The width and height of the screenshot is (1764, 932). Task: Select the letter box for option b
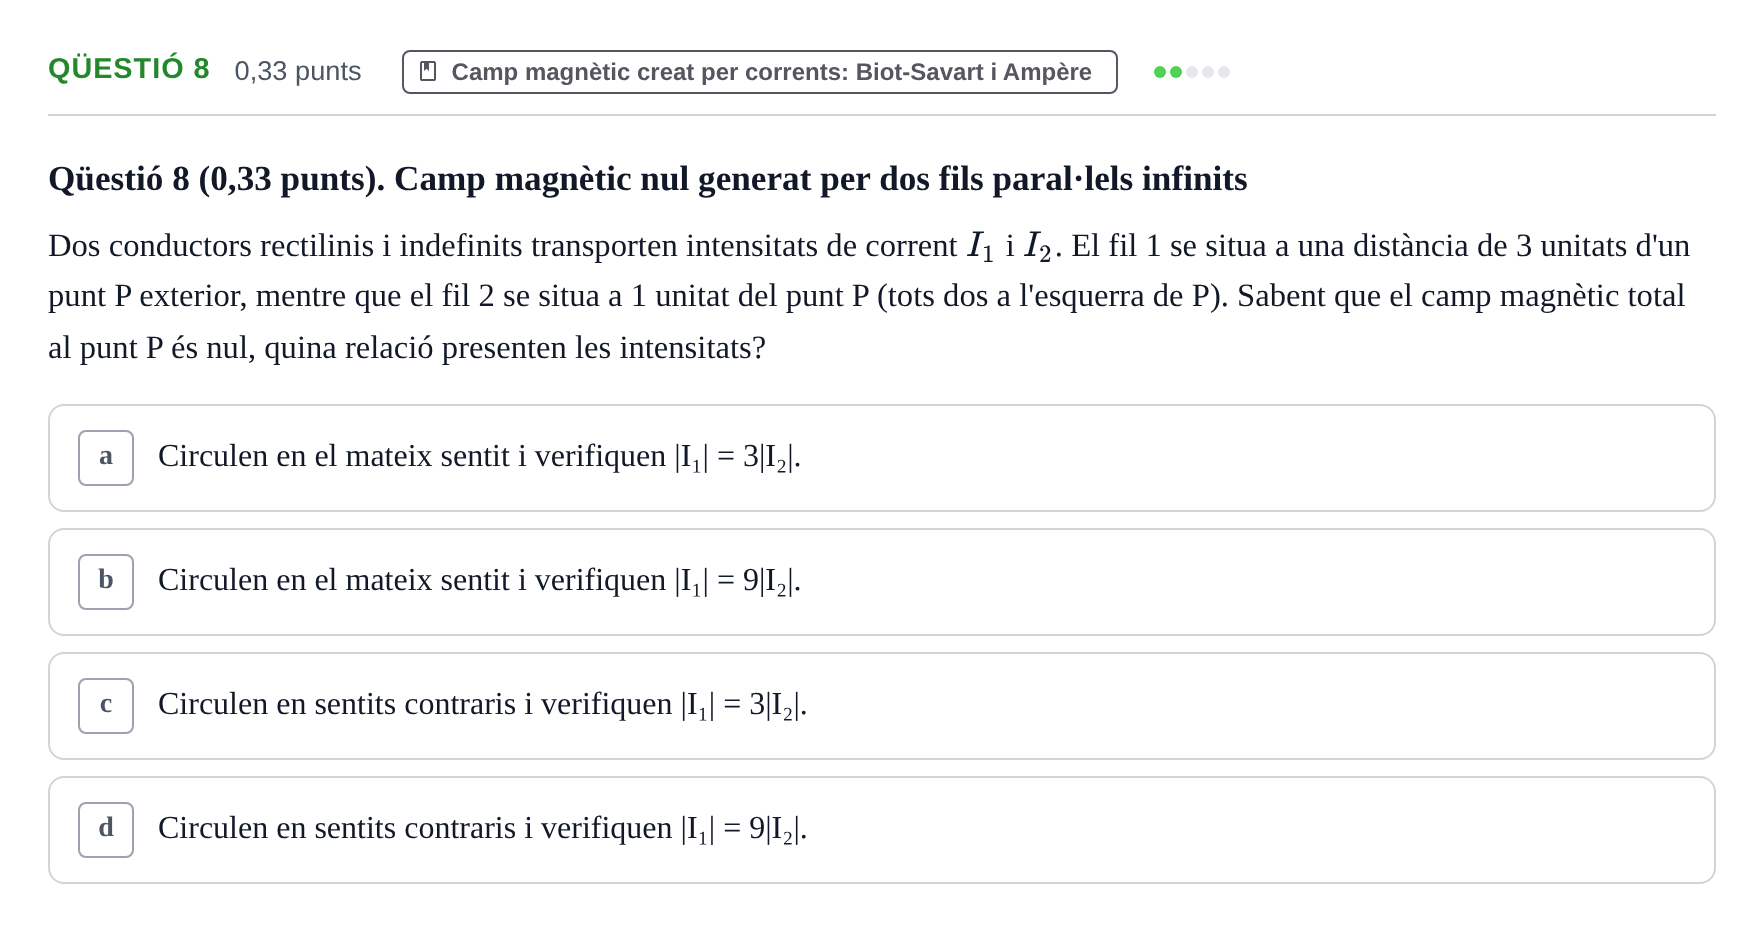coord(106,582)
